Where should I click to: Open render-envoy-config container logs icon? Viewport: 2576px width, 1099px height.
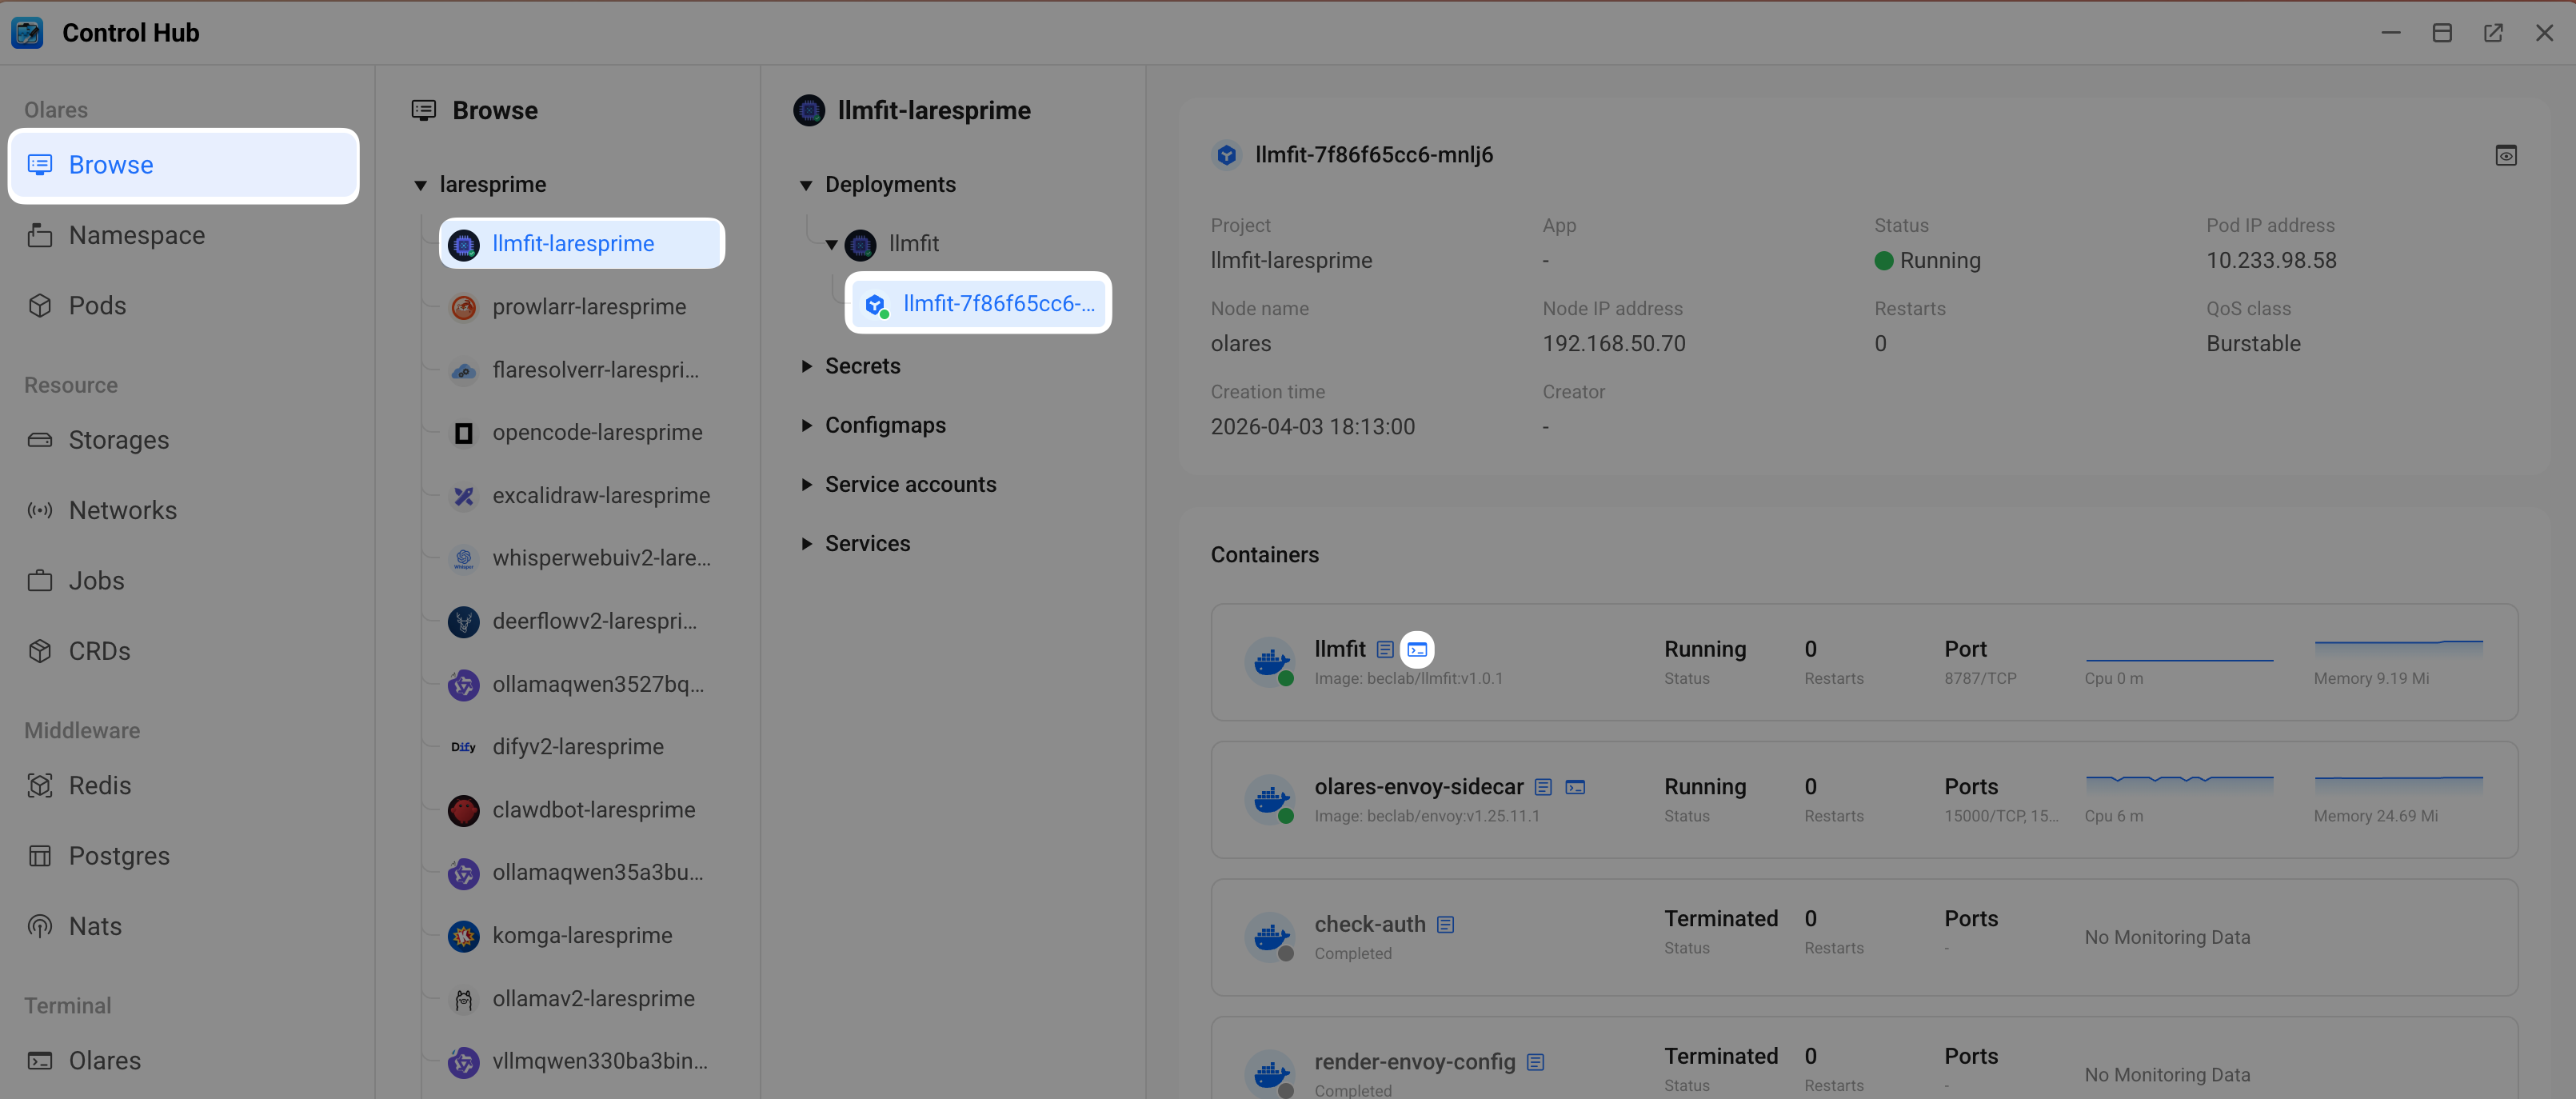click(1535, 1062)
